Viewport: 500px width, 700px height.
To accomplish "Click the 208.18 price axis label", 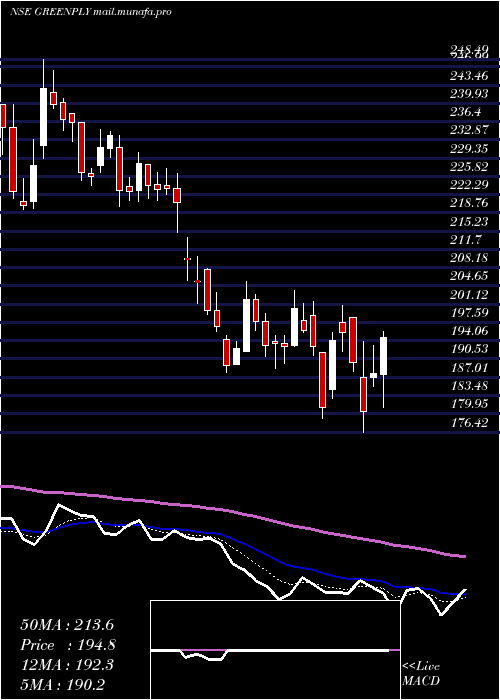I will (x=469, y=258).
